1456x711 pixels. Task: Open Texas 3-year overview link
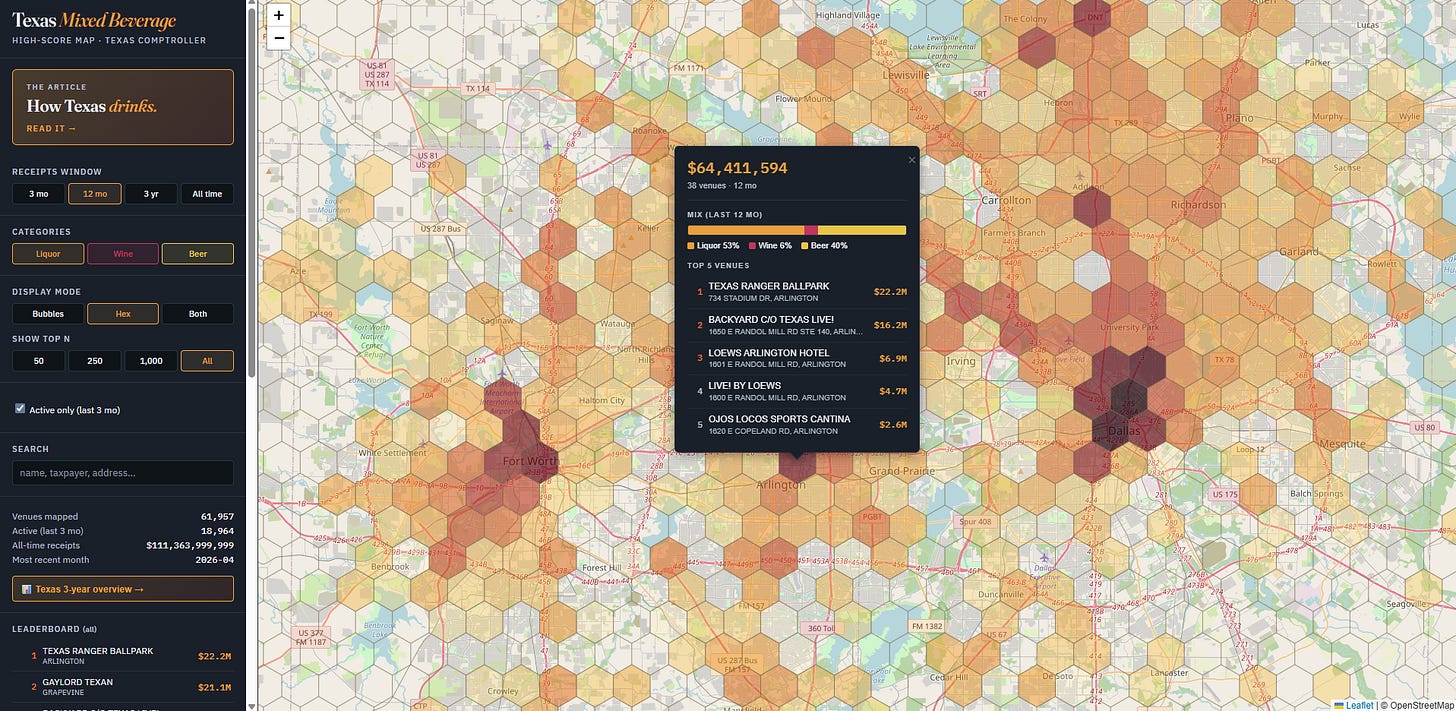(x=123, y=589)
